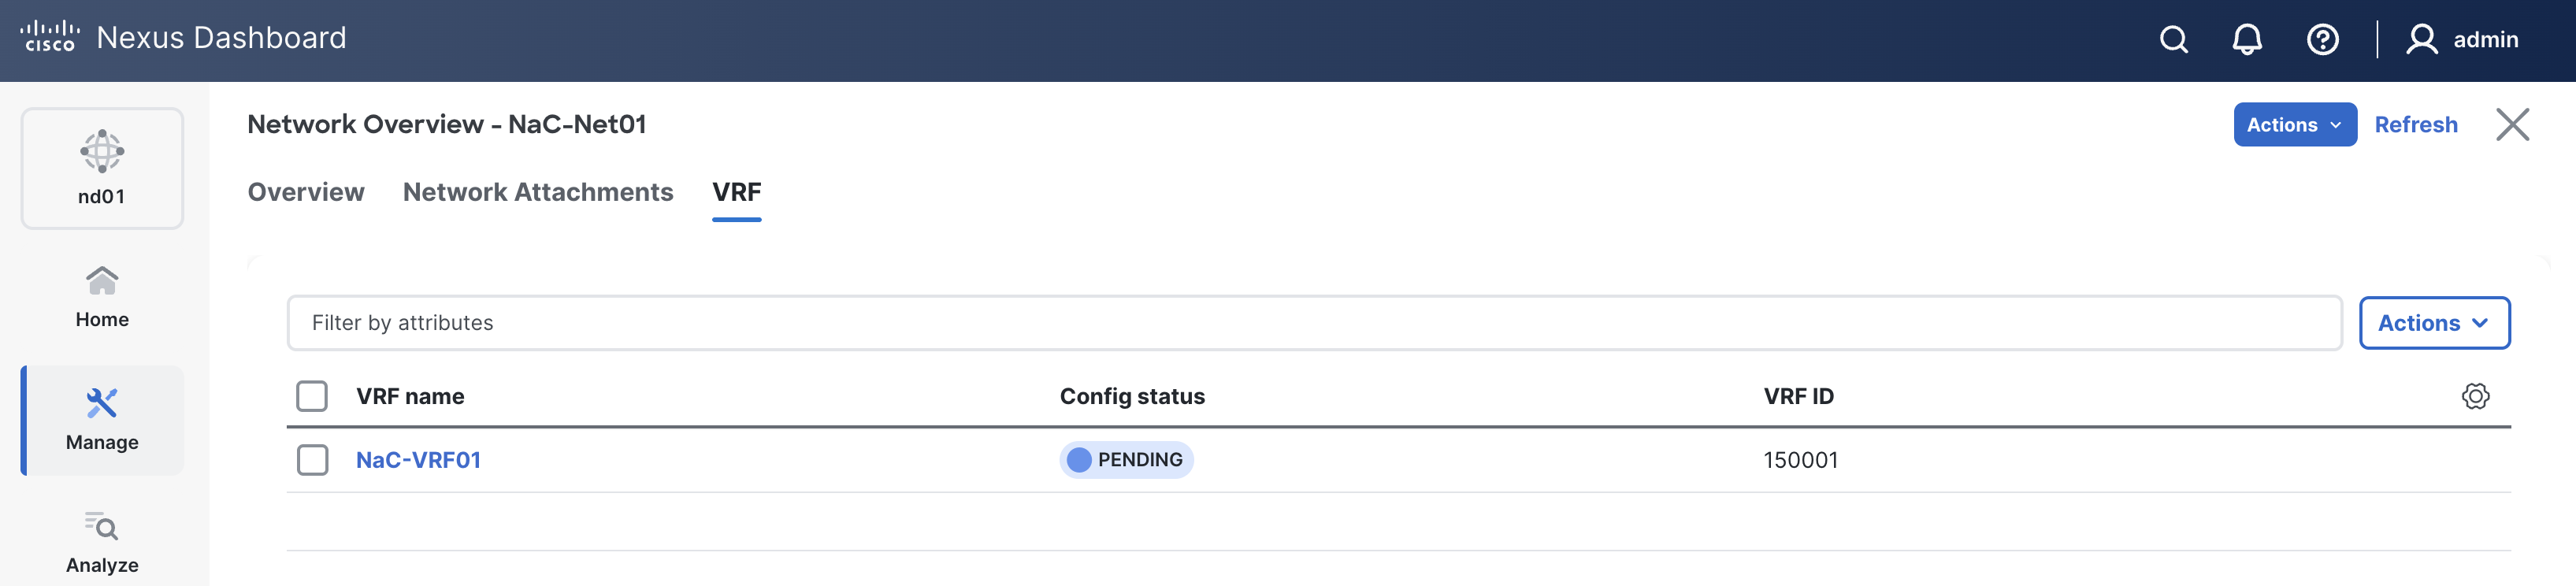Open the NaC-VRF01 VRF link

pyautogui.click(x=418, y=460)
